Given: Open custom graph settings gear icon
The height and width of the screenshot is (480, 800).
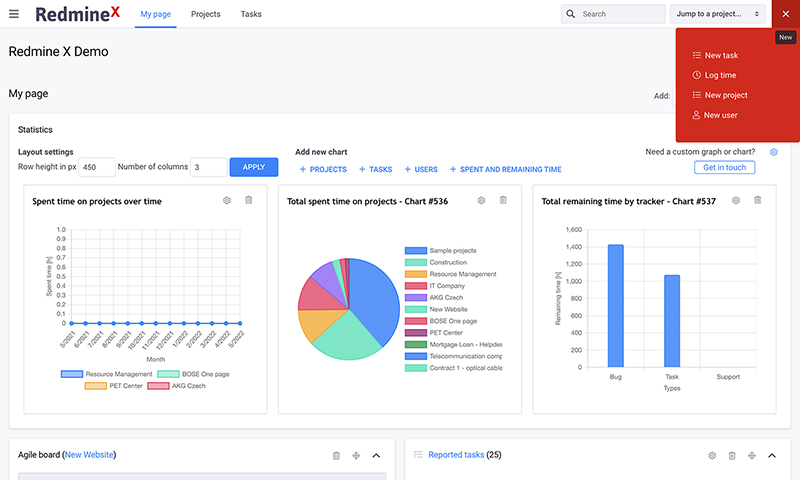Looking at the screenshot, I should pos(773,152).
